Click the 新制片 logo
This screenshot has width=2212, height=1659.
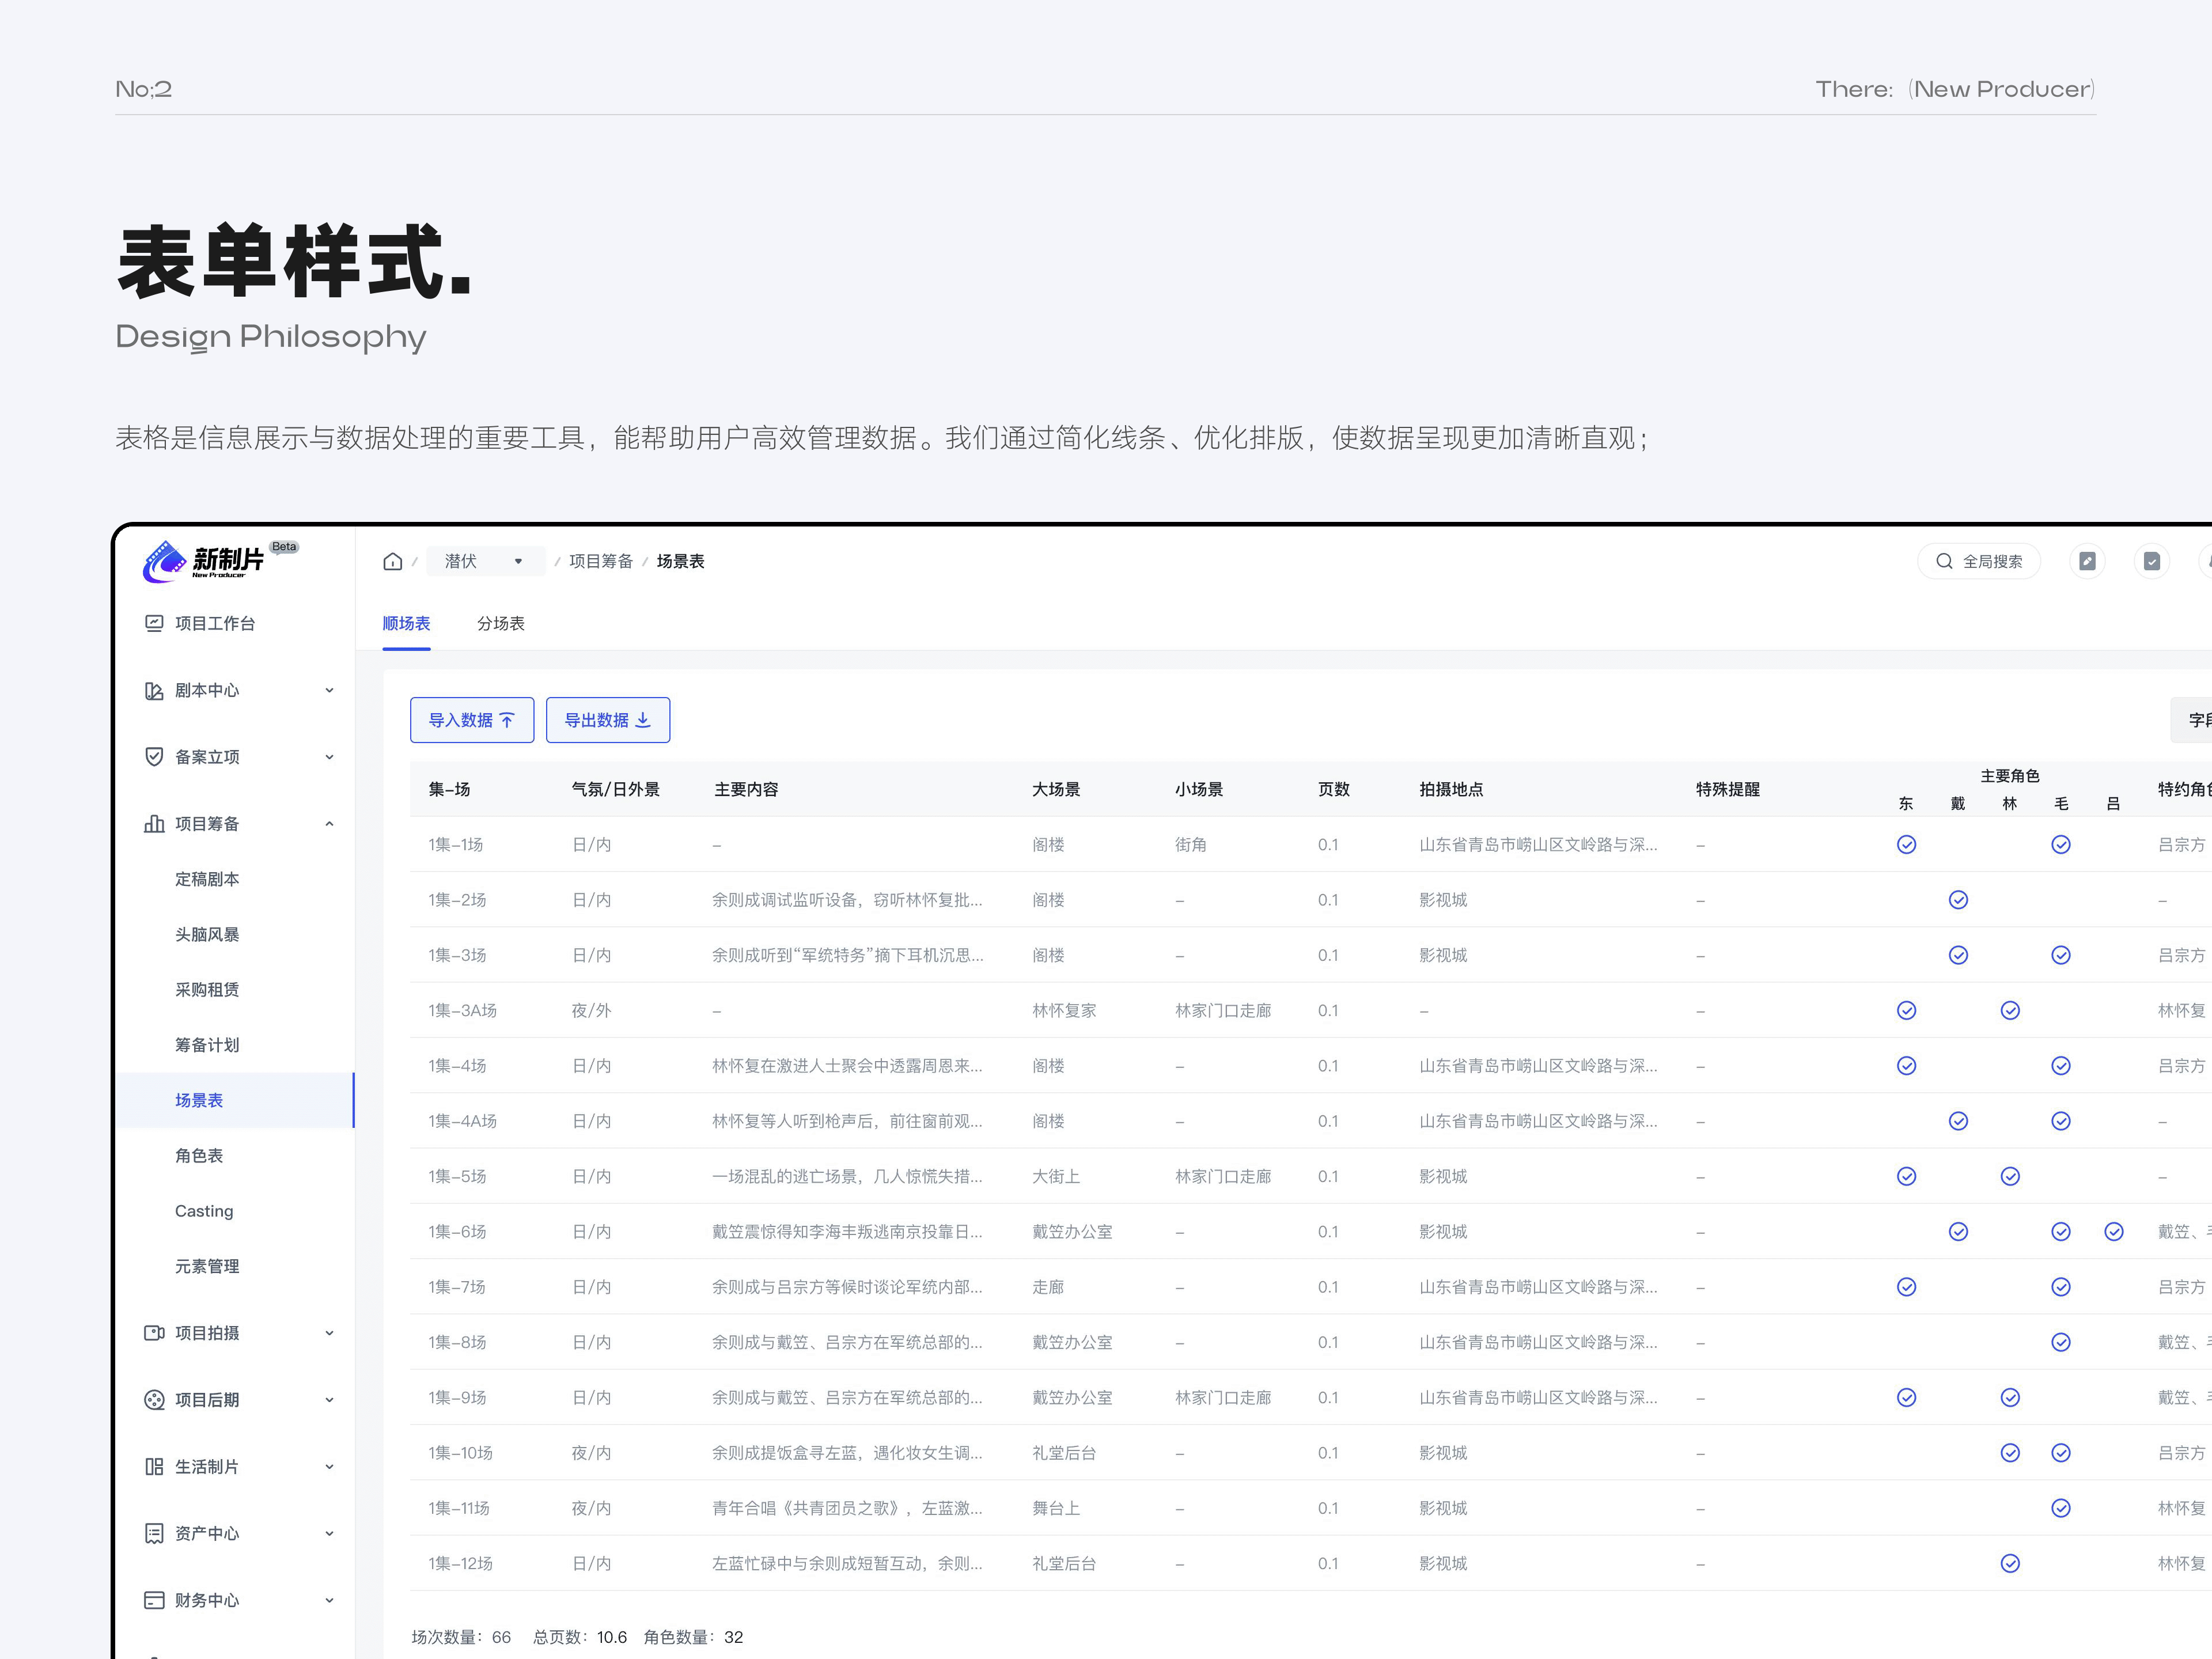[x=205, y=561]
